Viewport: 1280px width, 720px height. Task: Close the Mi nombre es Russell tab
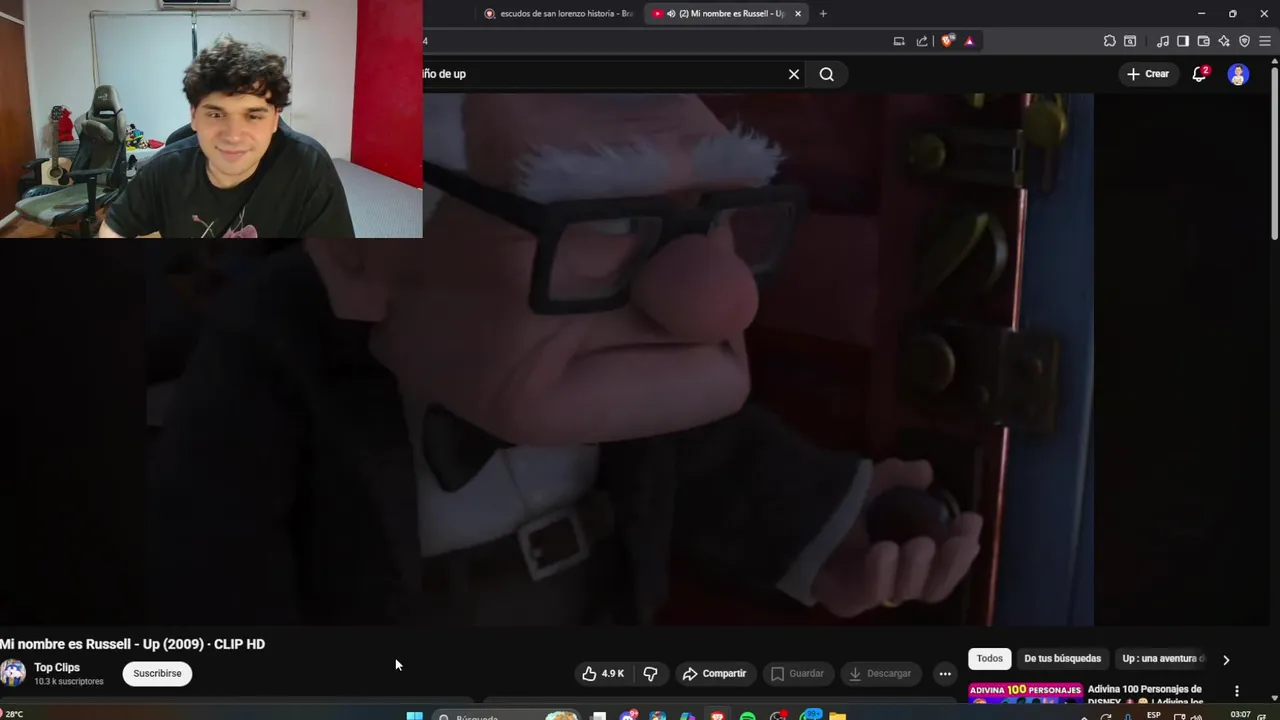[798, 13]
